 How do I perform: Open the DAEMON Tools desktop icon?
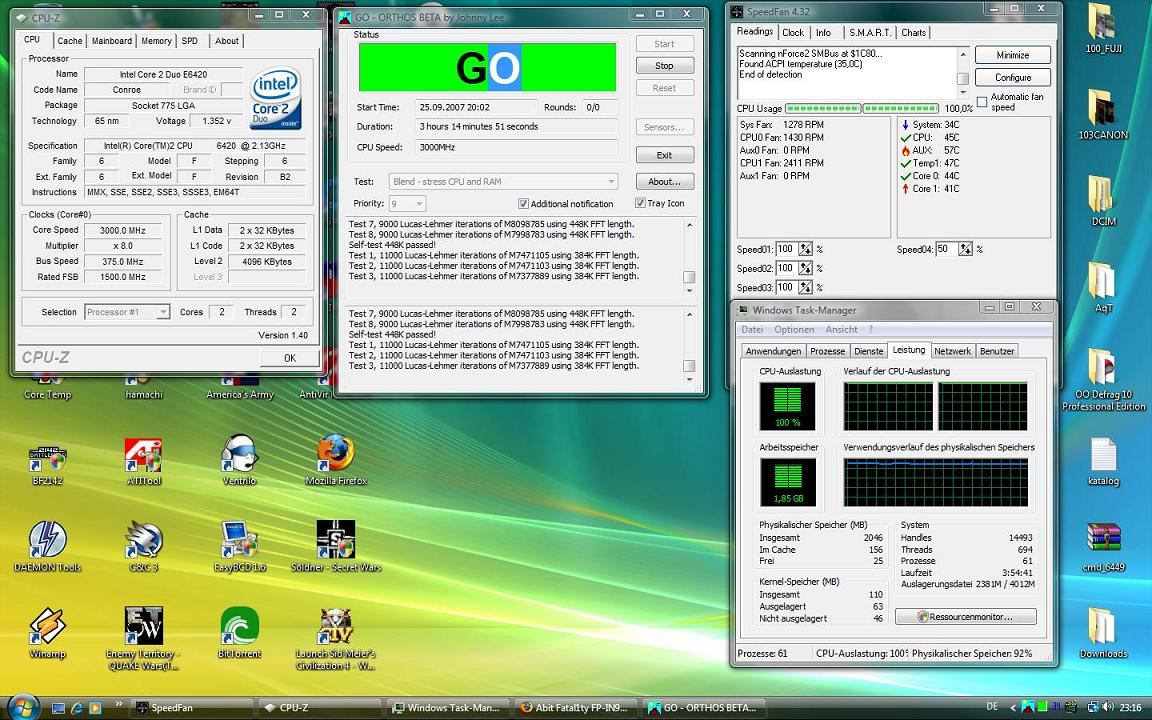(47, 541)
